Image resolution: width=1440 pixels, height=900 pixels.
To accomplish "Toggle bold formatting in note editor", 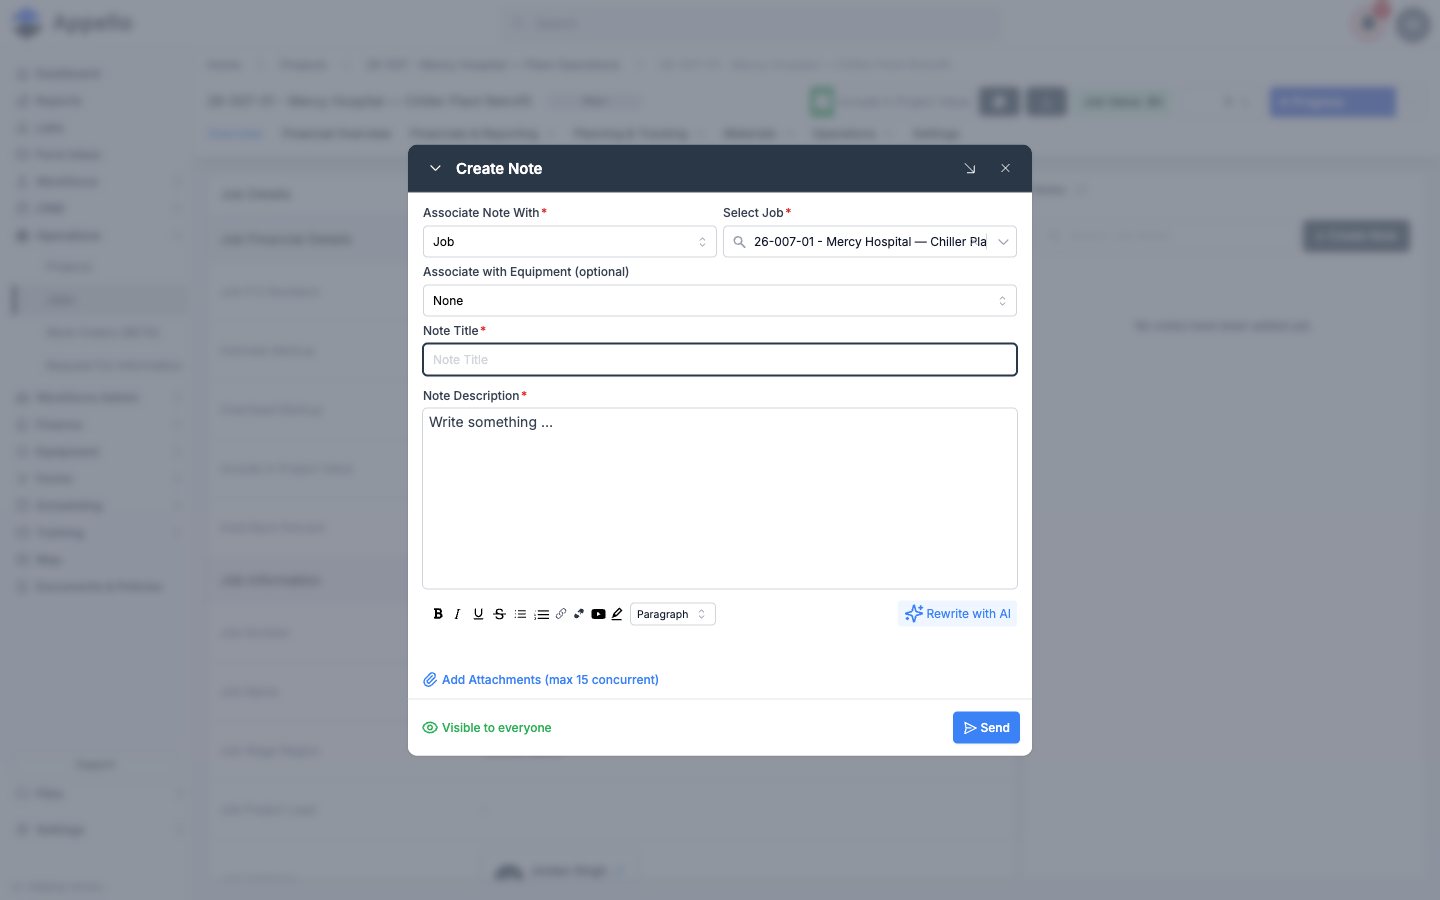I will tap(438, 614).
